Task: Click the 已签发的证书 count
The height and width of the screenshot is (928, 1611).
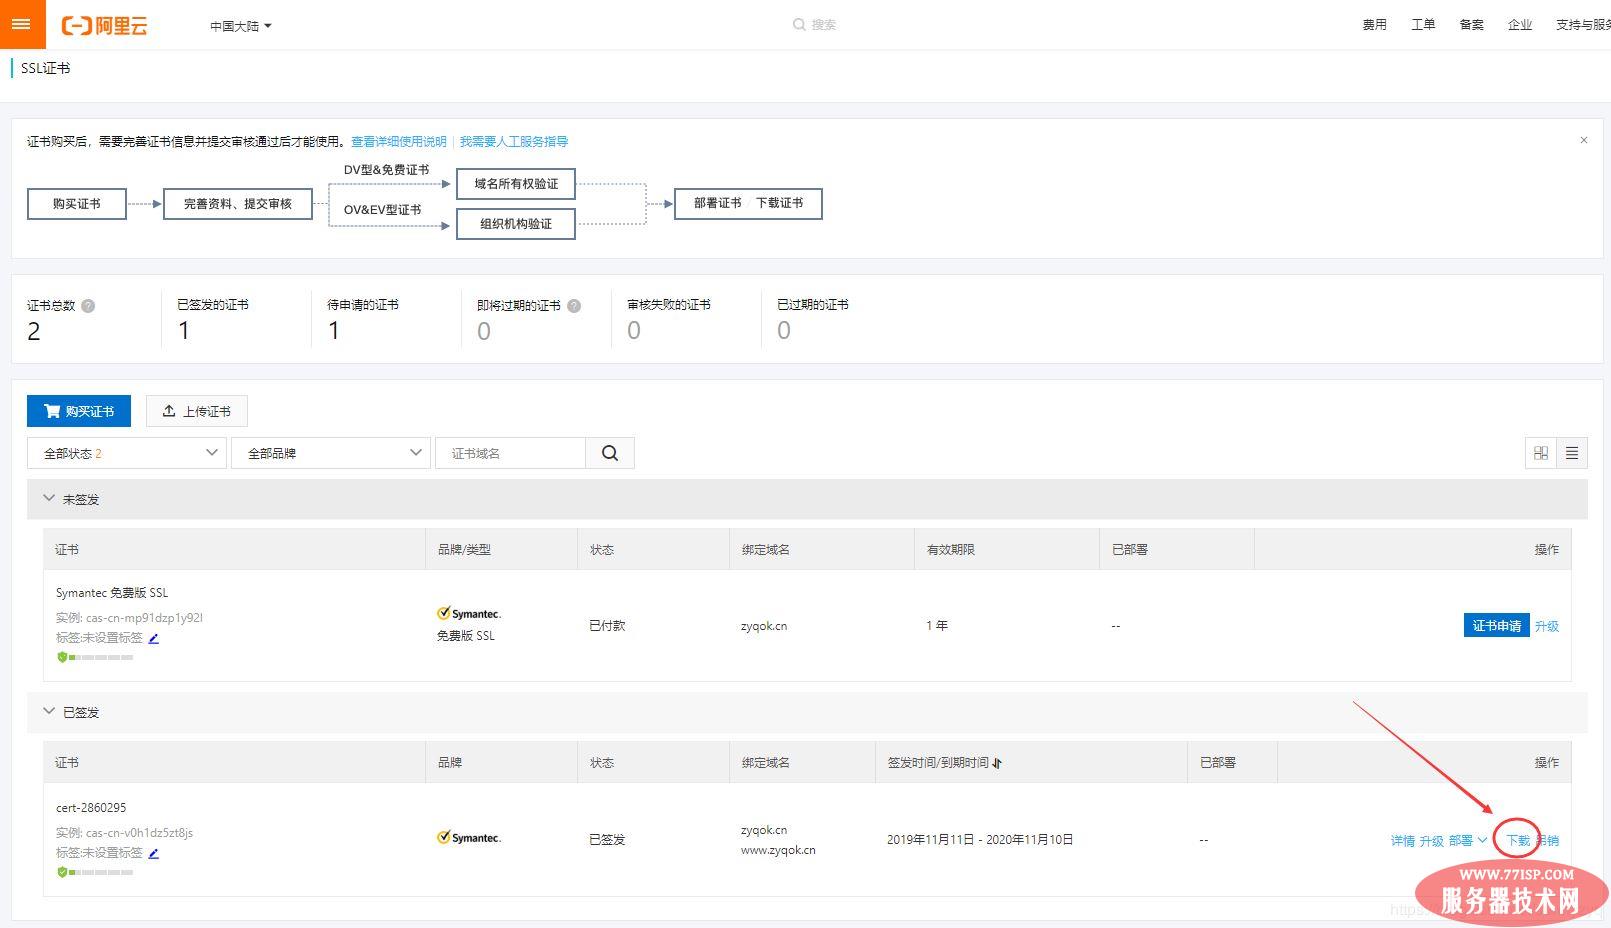Action: click(x=184, y=331)
